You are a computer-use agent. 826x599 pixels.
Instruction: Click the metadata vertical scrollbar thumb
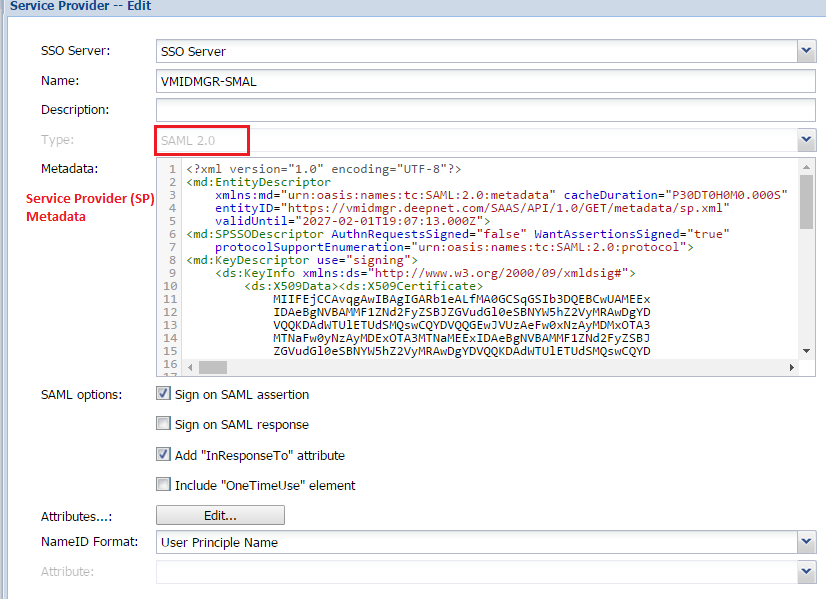point(806,200)
